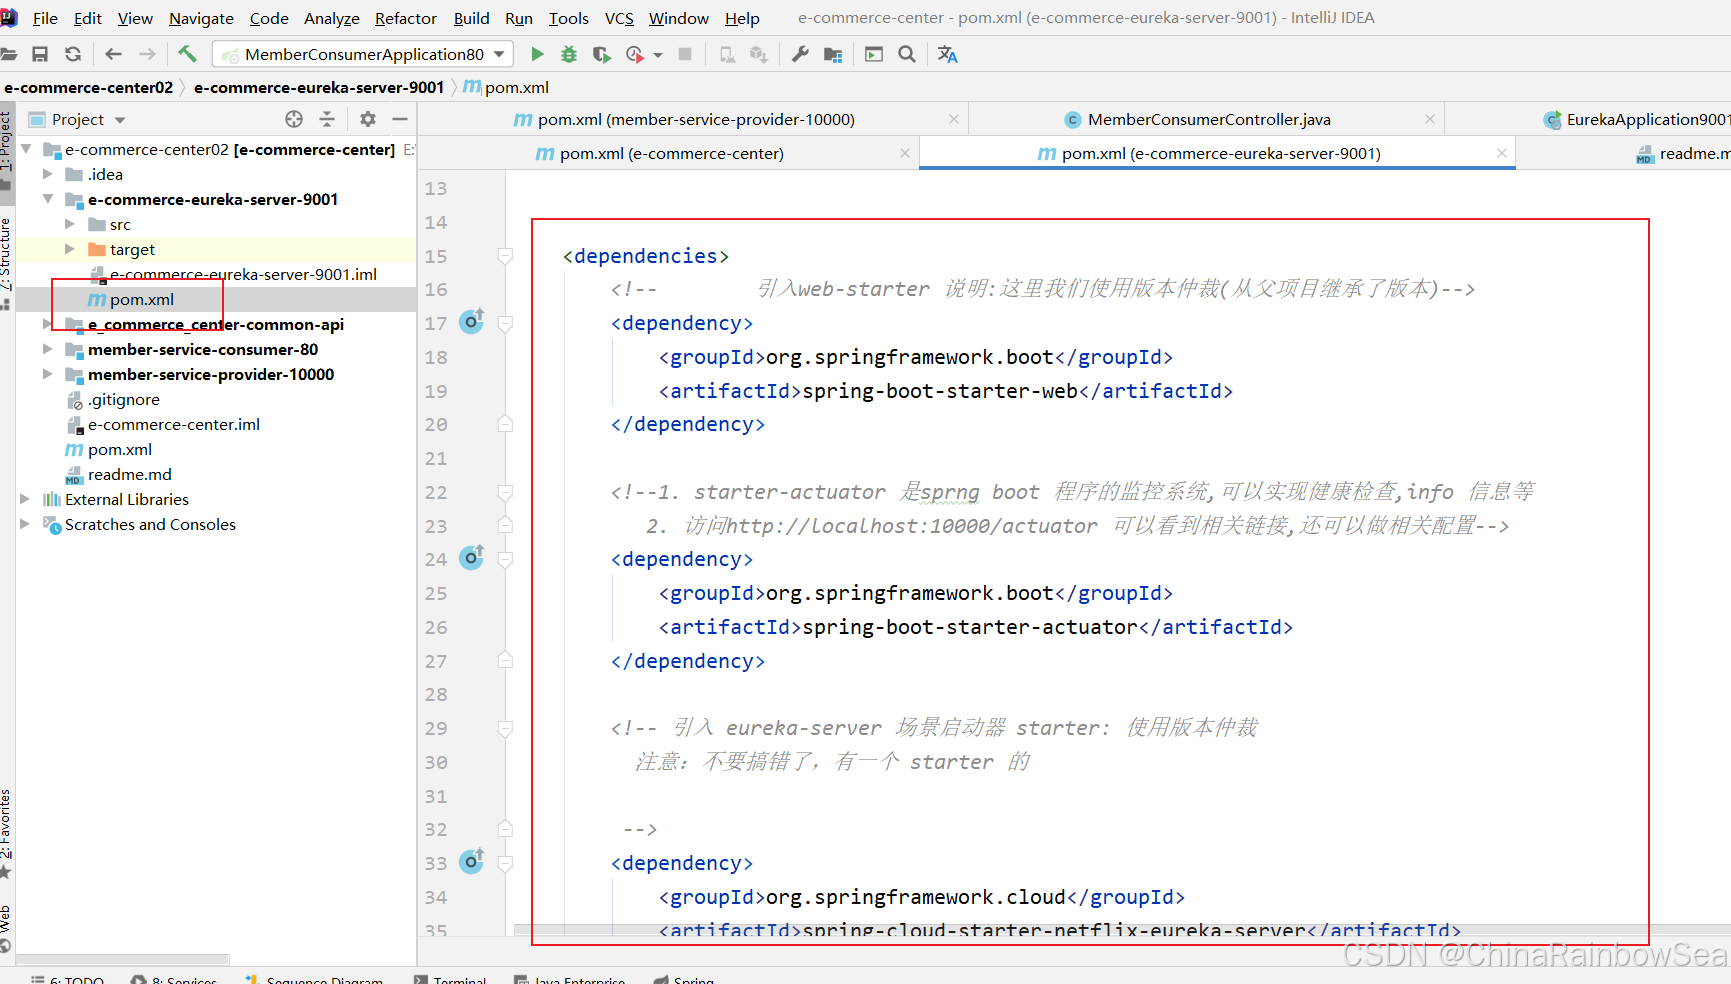Click the Translate icon in toolbar

(948, 54)
